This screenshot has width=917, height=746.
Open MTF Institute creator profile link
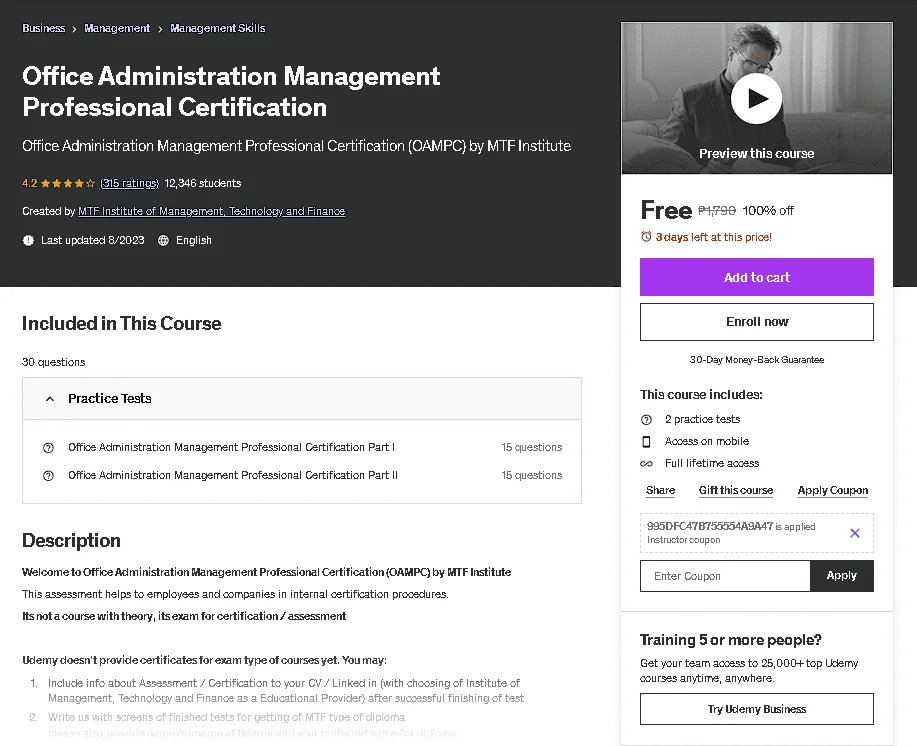tap(212, 211)
